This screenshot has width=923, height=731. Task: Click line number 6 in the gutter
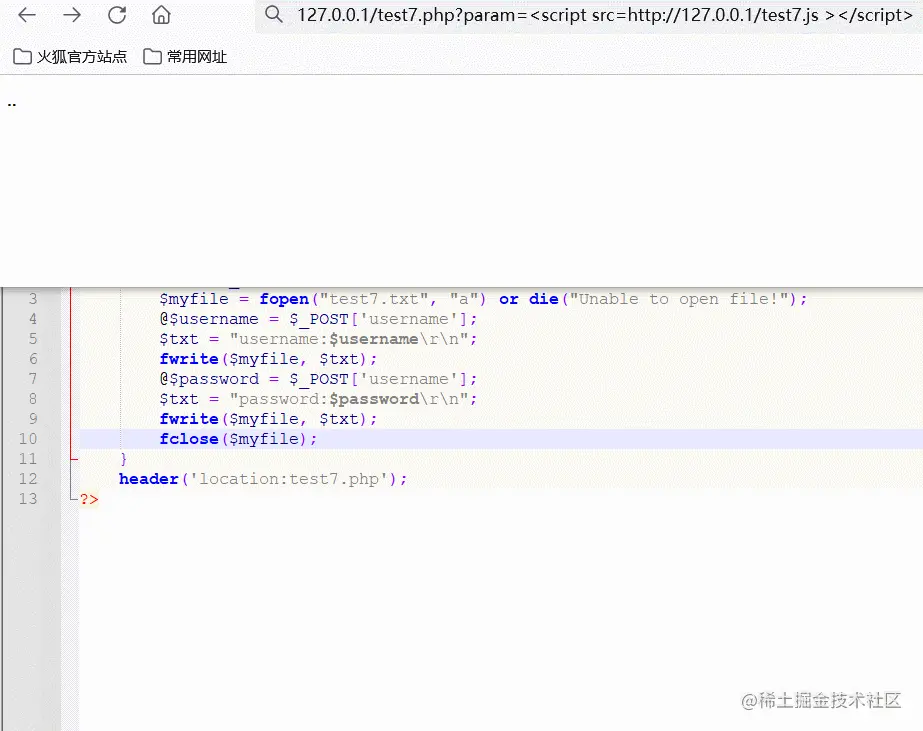pyautogui.click(x=33, y=359)
